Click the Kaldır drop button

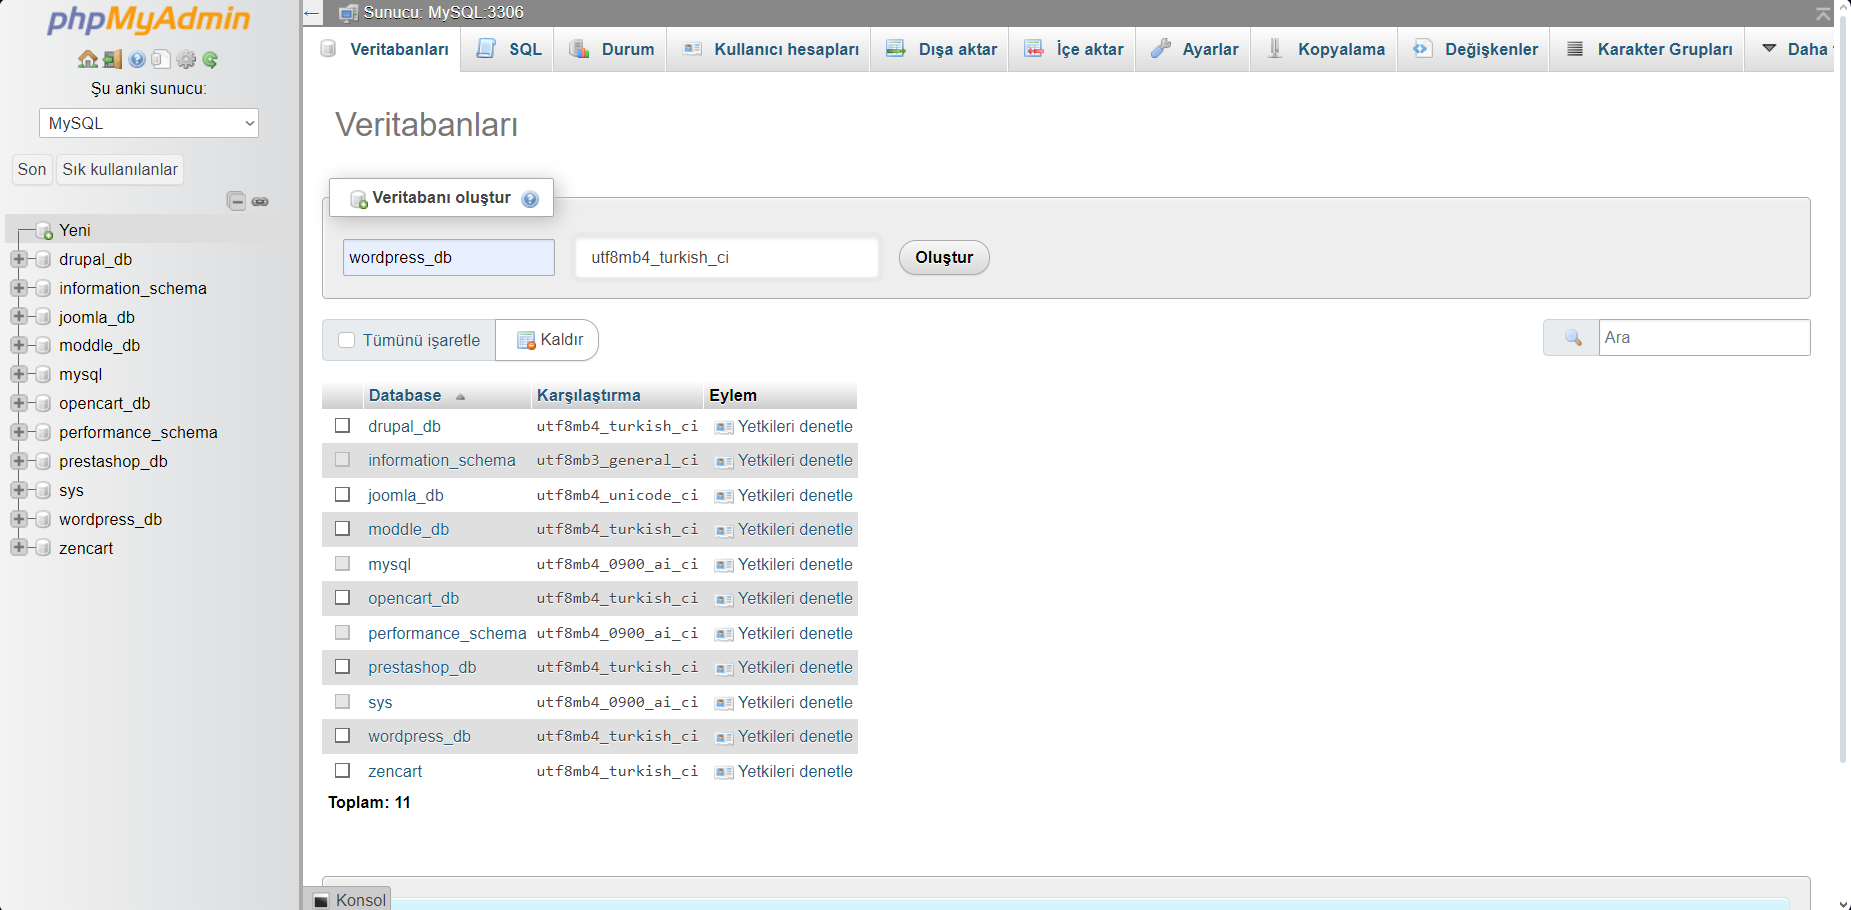coord(548,340)
